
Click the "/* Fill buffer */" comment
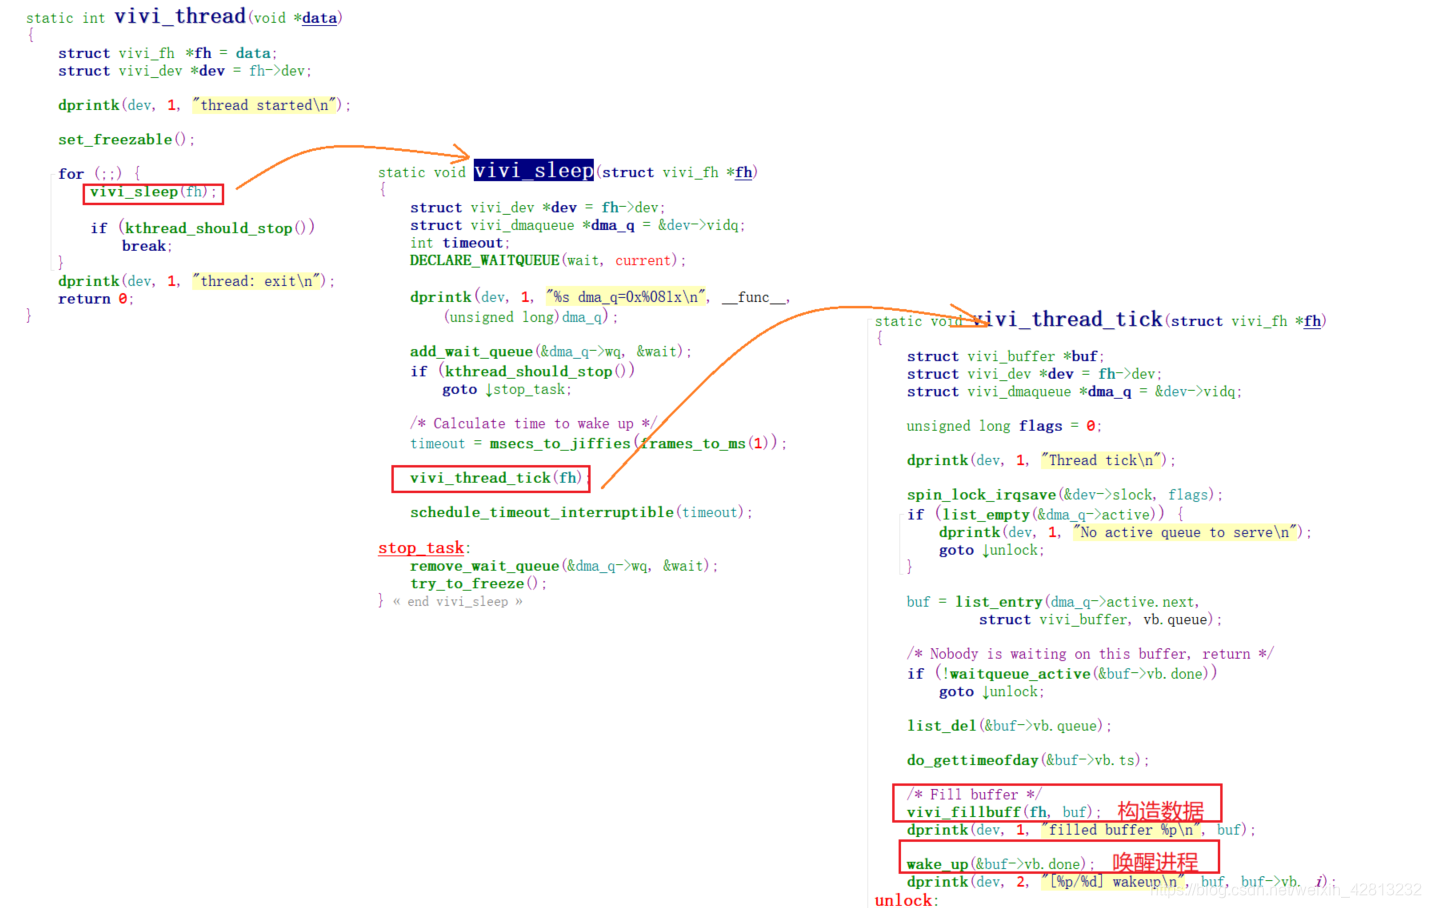point(974,795)
